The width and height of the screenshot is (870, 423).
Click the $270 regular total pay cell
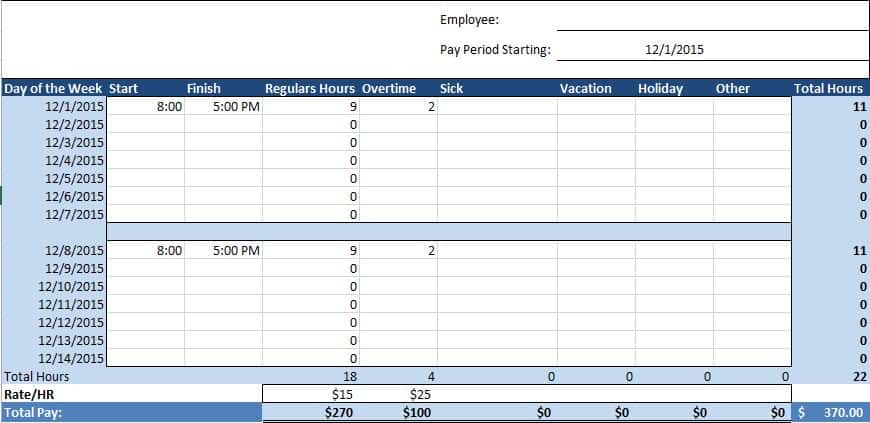[310, 412]
